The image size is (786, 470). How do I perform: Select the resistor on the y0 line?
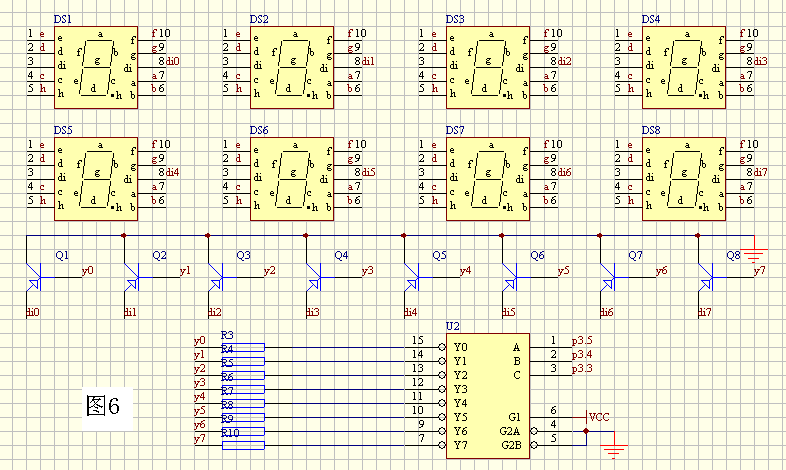point(243,347)
